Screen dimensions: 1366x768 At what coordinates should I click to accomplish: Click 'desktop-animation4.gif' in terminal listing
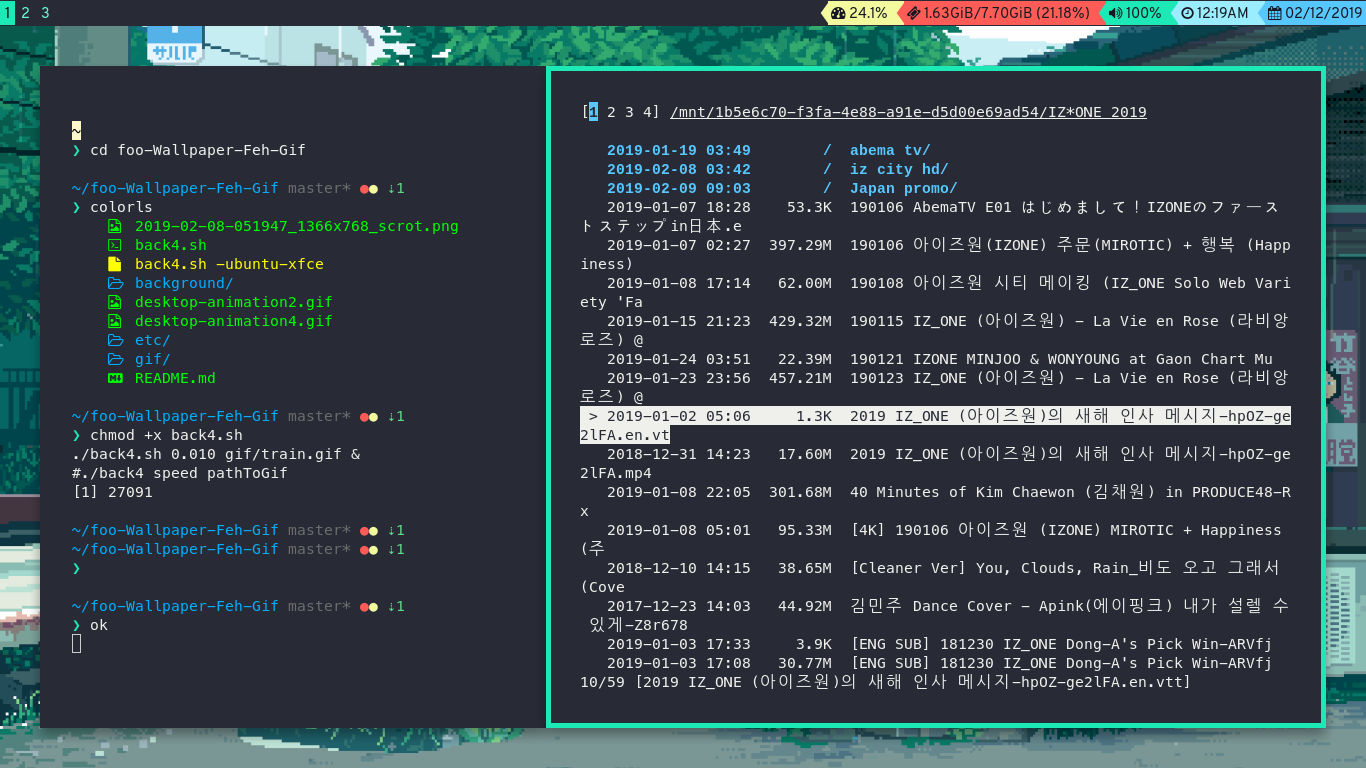pos(234,321)
